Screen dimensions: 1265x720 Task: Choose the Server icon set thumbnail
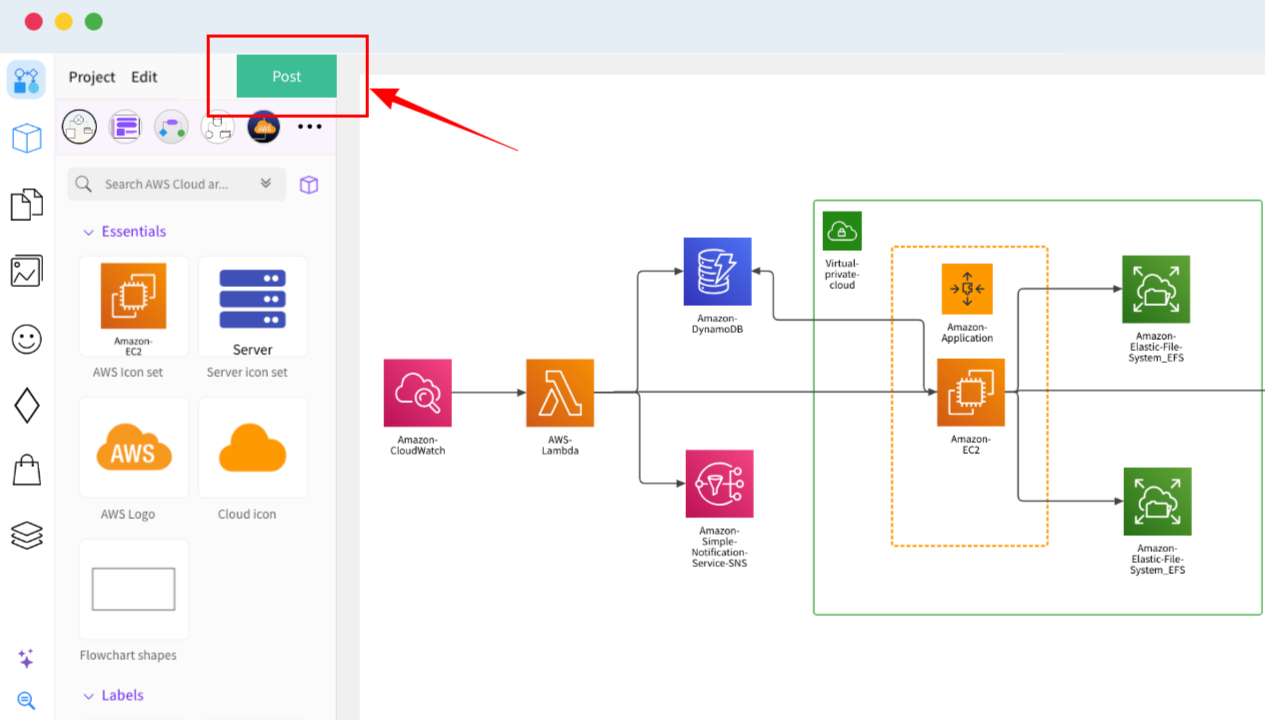pyautogui.click(x=253, y=307)
